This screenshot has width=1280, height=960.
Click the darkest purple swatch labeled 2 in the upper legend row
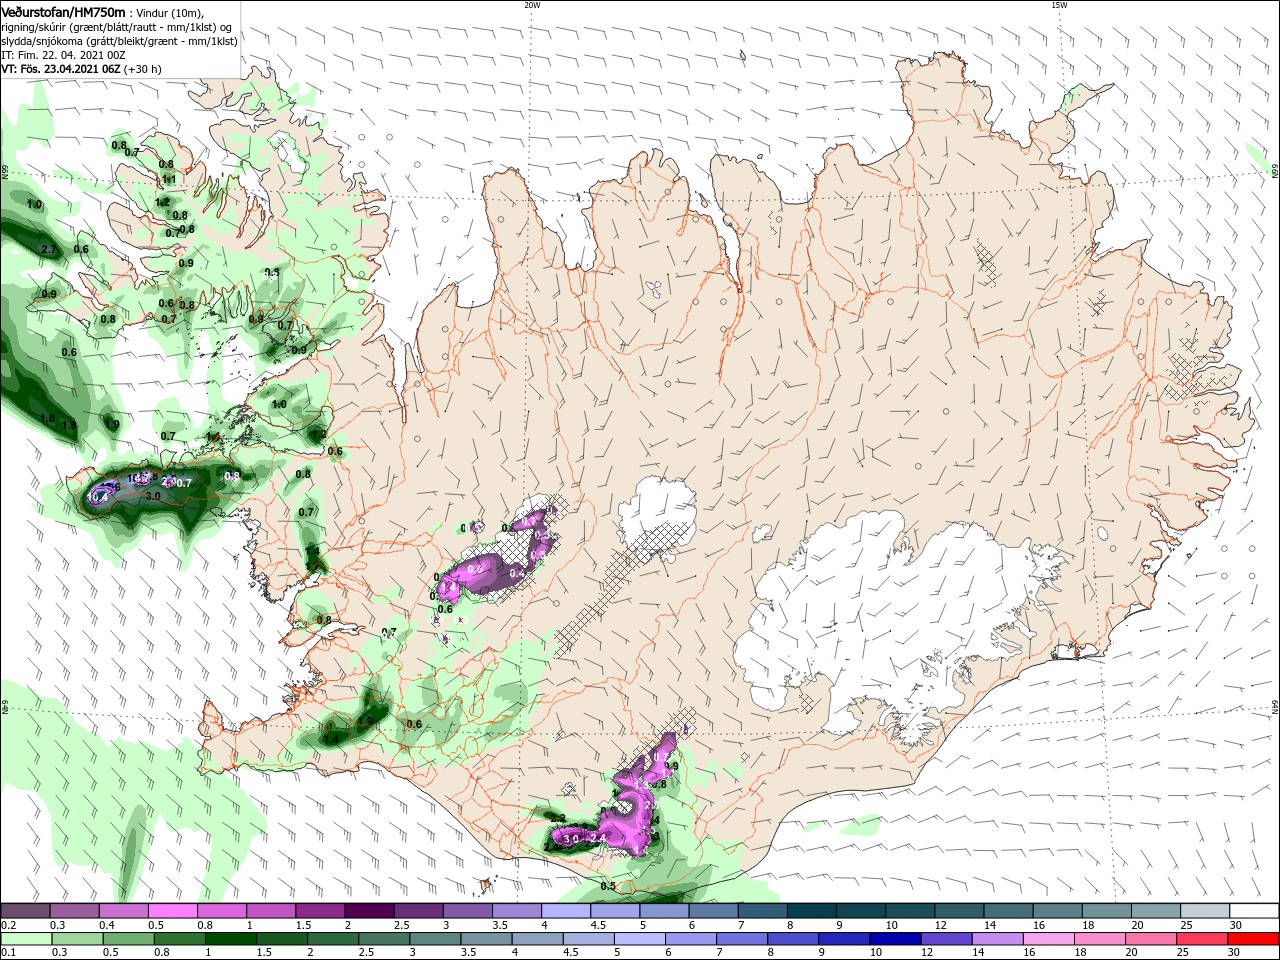(x=368, y=912)
